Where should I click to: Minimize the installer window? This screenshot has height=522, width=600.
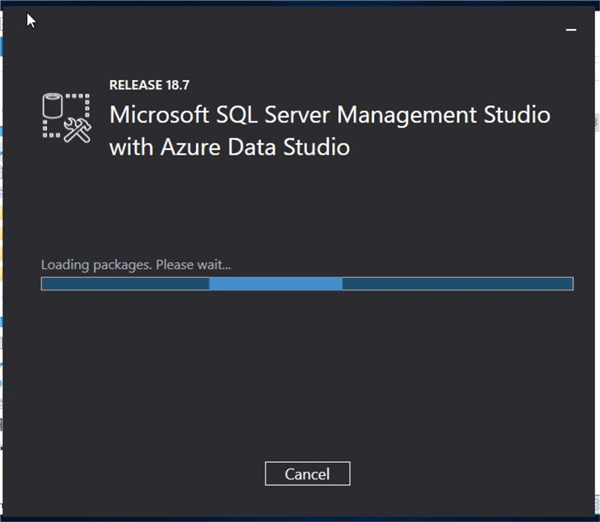[x=571, y=30]
